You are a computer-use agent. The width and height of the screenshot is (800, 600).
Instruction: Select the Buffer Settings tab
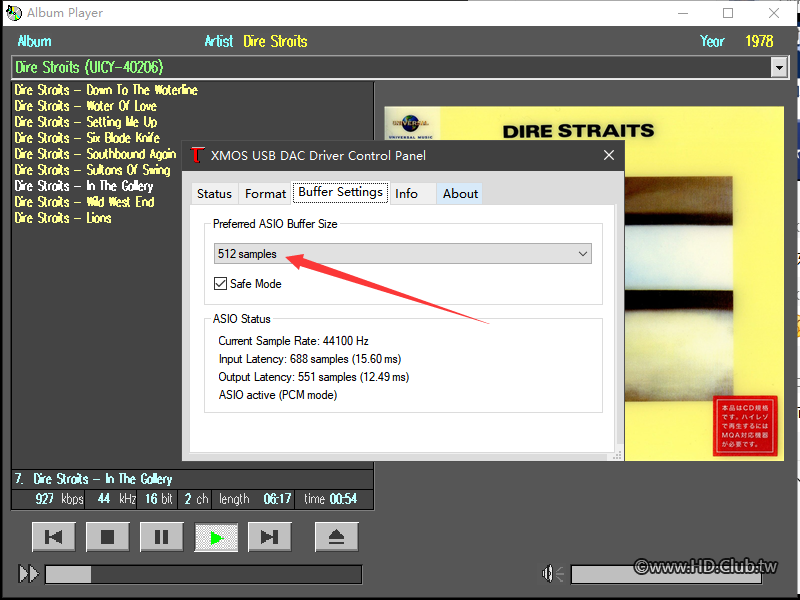click(x=340, y=192)
